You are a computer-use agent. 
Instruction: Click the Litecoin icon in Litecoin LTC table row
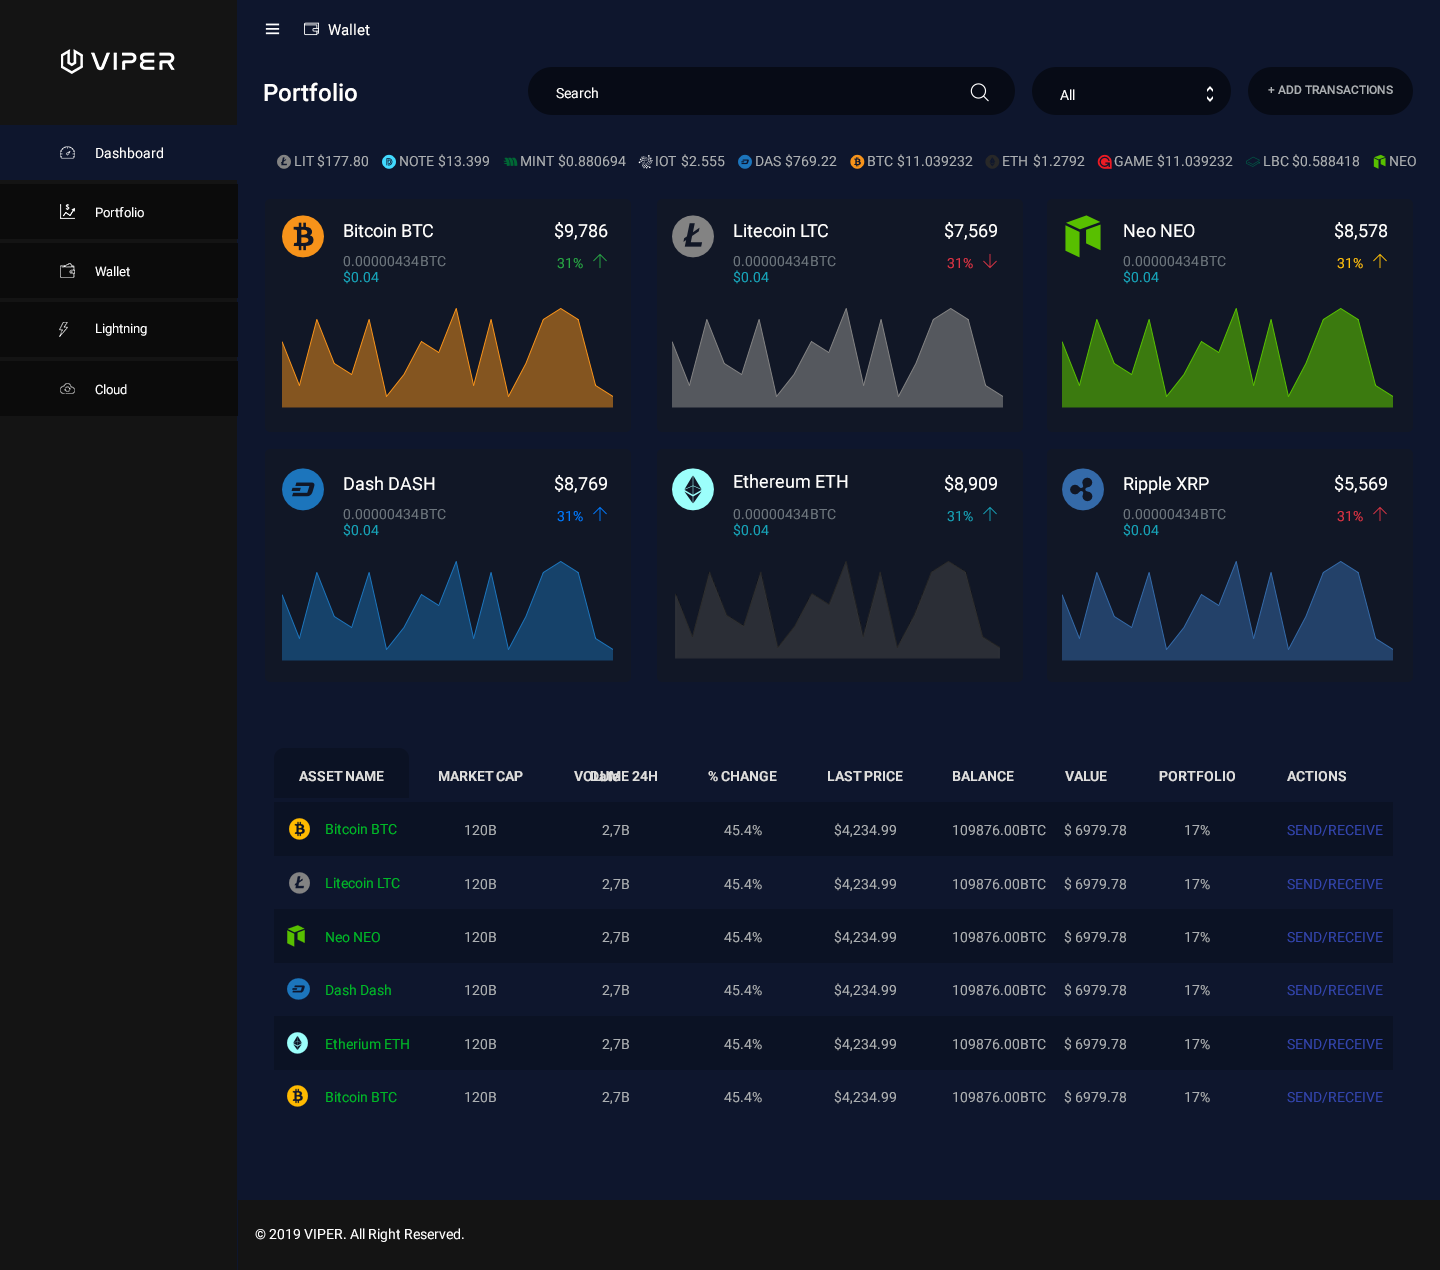299,883
